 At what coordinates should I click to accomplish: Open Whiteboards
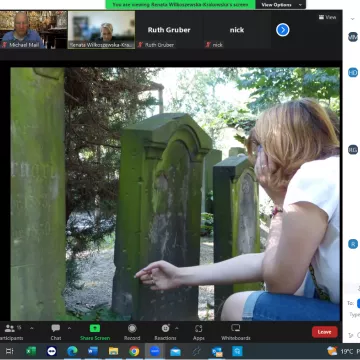pos(236,332)
